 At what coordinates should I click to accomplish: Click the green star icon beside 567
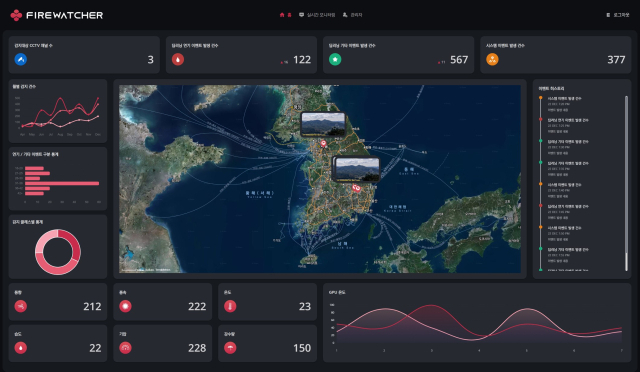tap(335, 60)
